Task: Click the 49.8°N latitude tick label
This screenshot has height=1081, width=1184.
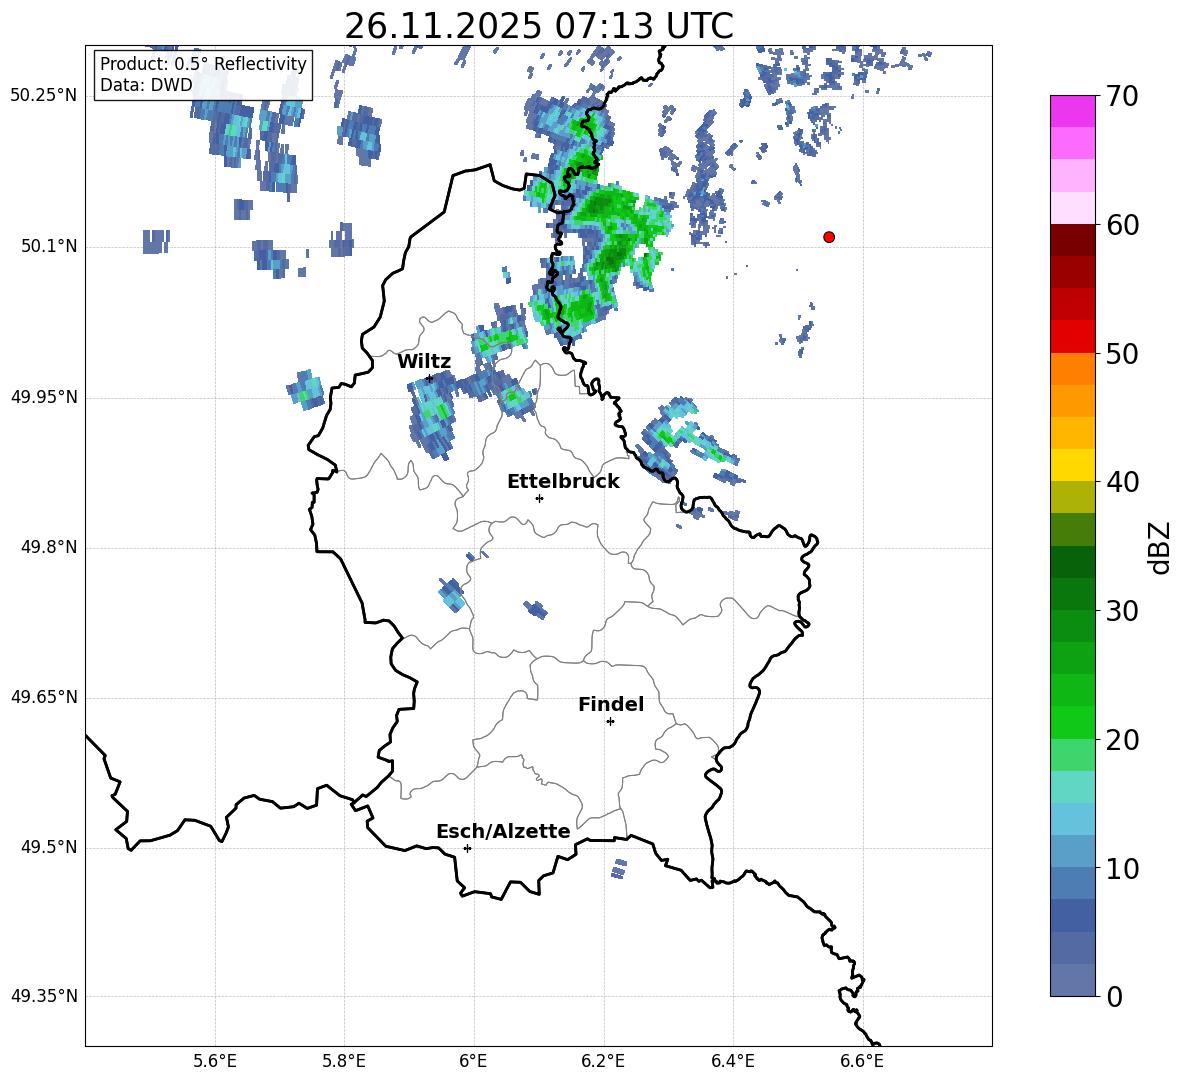Action: pyautogui.click(x=49, y=547)
